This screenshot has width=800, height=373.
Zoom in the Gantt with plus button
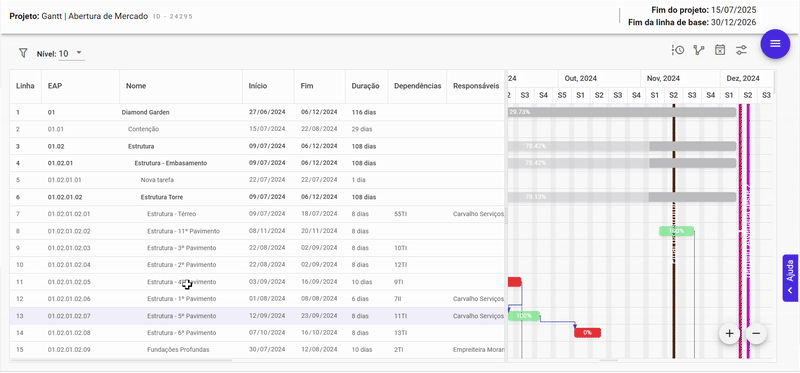click(730, 334)
